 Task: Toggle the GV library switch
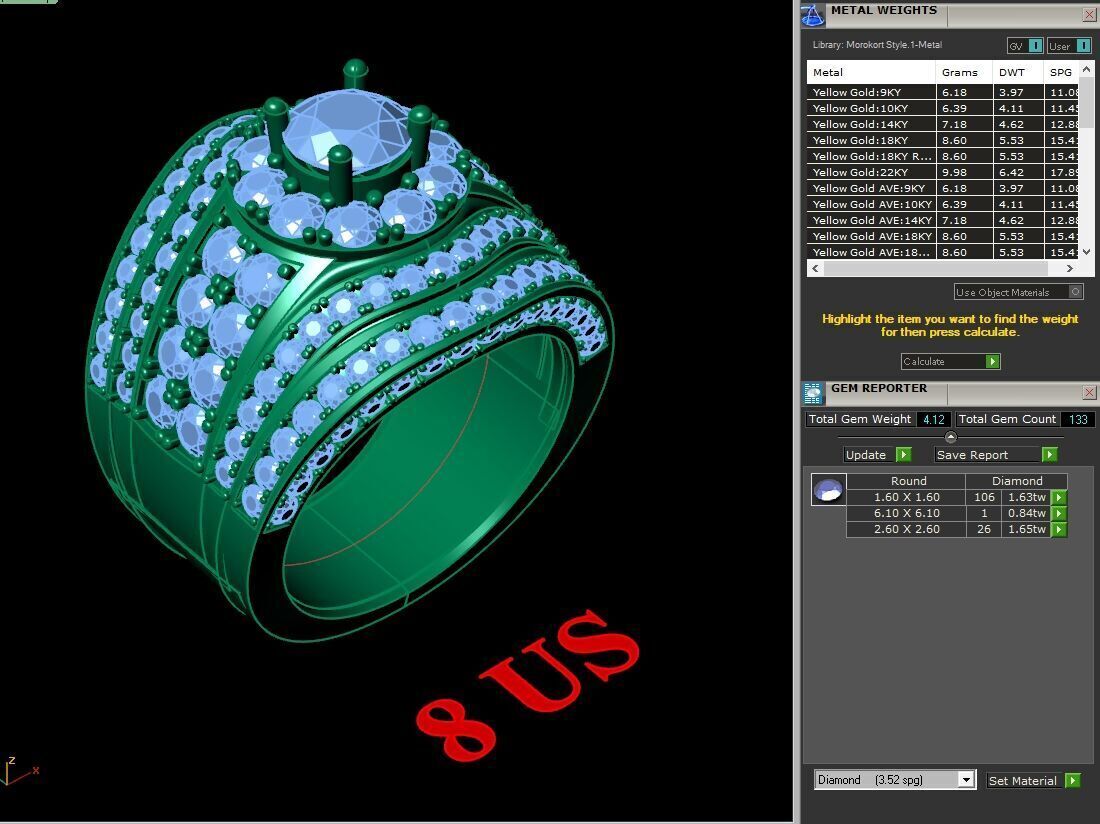pyautogui.click(x=1035, y=46)
